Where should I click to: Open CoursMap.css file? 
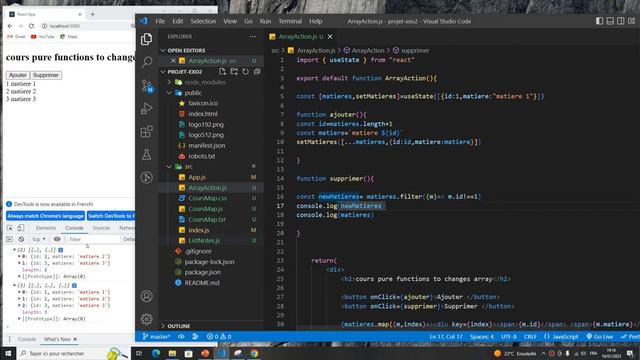click(x=207, y=198)
